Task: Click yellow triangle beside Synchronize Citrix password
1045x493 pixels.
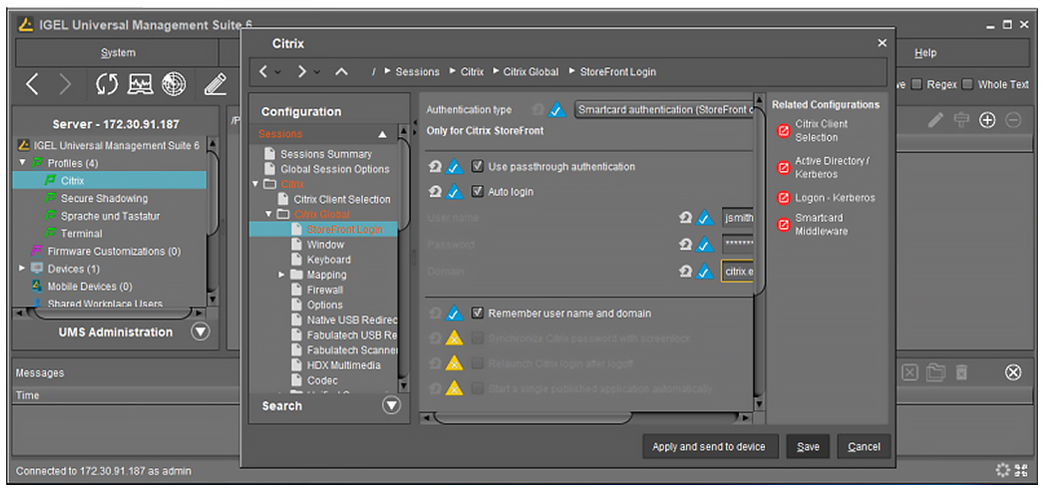Action: coord(454,338)
